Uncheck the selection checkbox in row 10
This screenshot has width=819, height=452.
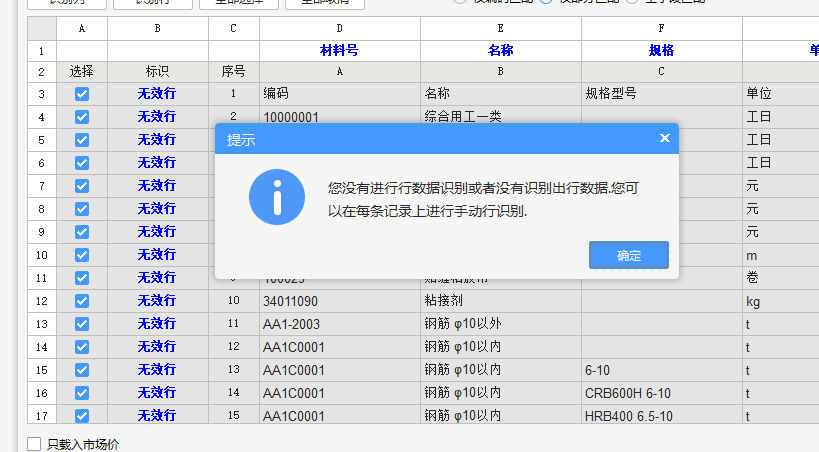[82, 255]
